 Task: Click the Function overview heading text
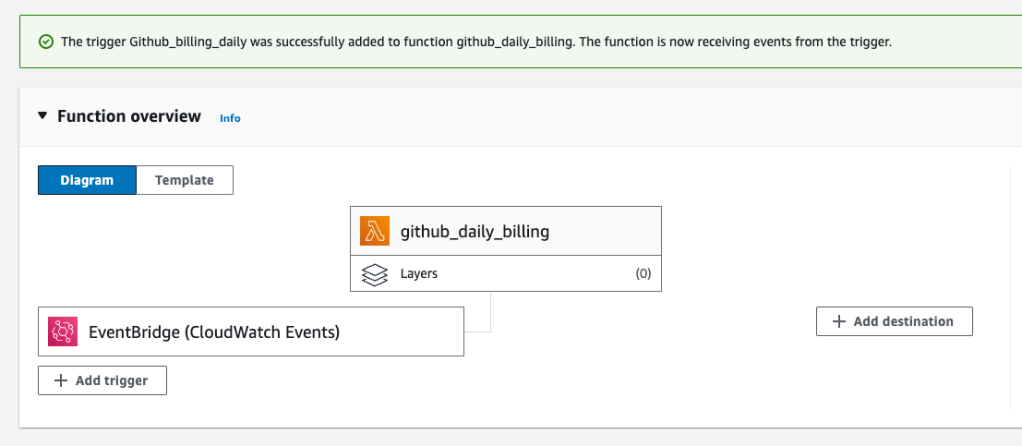point(129,116)
